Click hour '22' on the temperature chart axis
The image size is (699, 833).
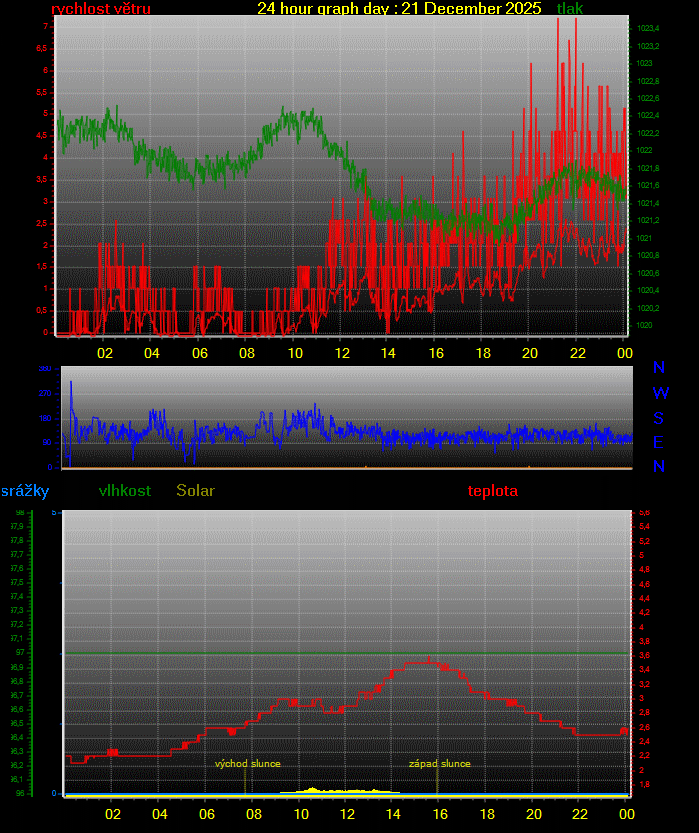(x=580, y=813)
